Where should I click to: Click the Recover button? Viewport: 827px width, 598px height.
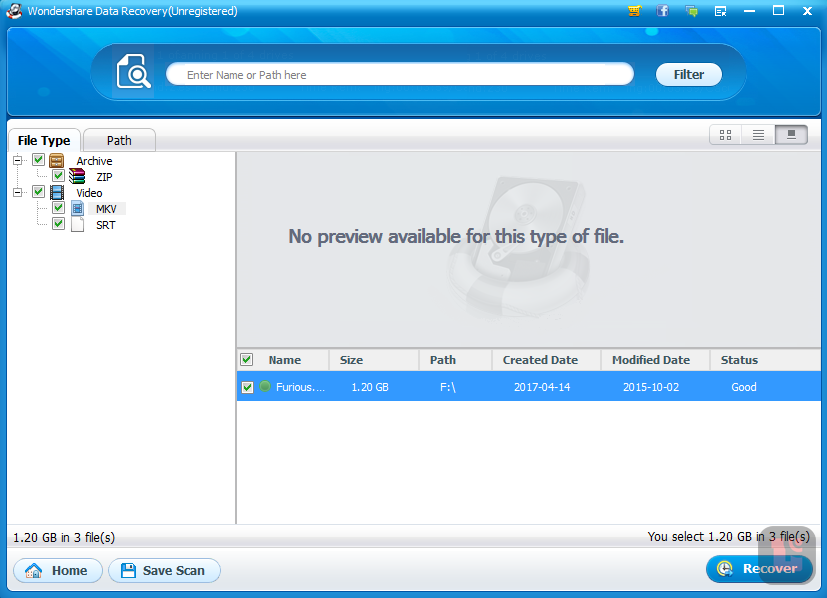(x=759, y=569)
